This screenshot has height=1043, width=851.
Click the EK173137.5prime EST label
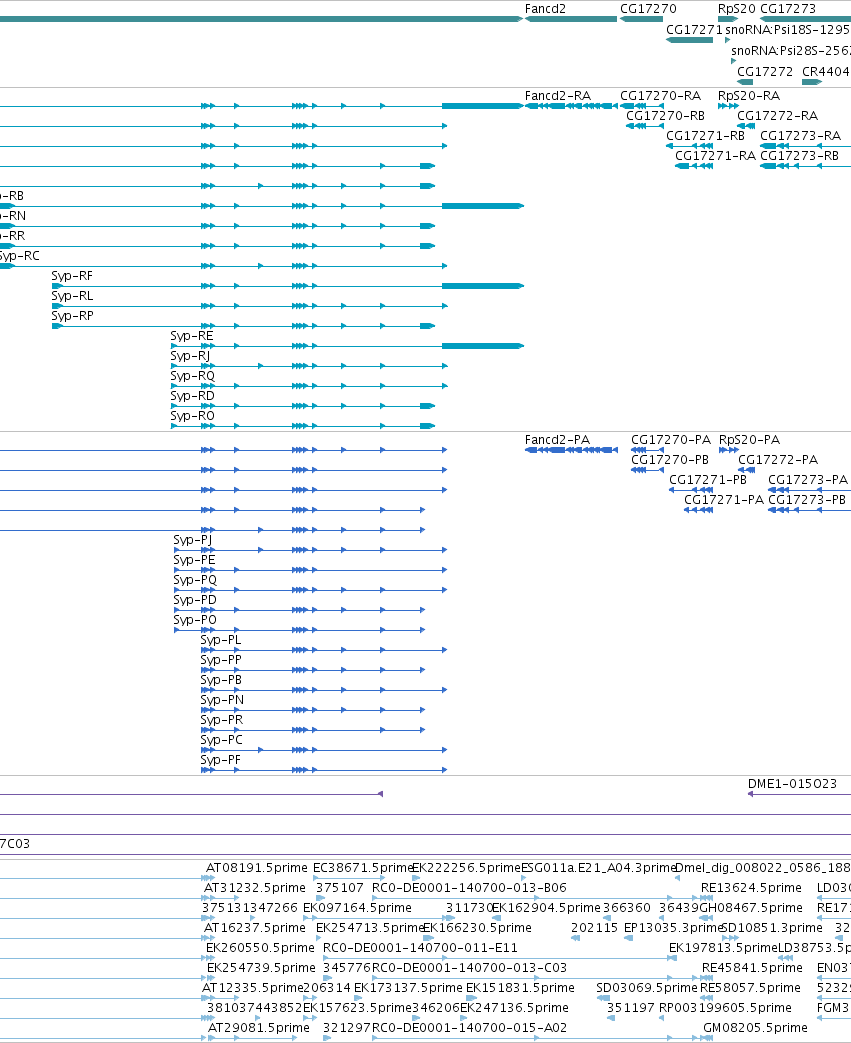(408, 988)
